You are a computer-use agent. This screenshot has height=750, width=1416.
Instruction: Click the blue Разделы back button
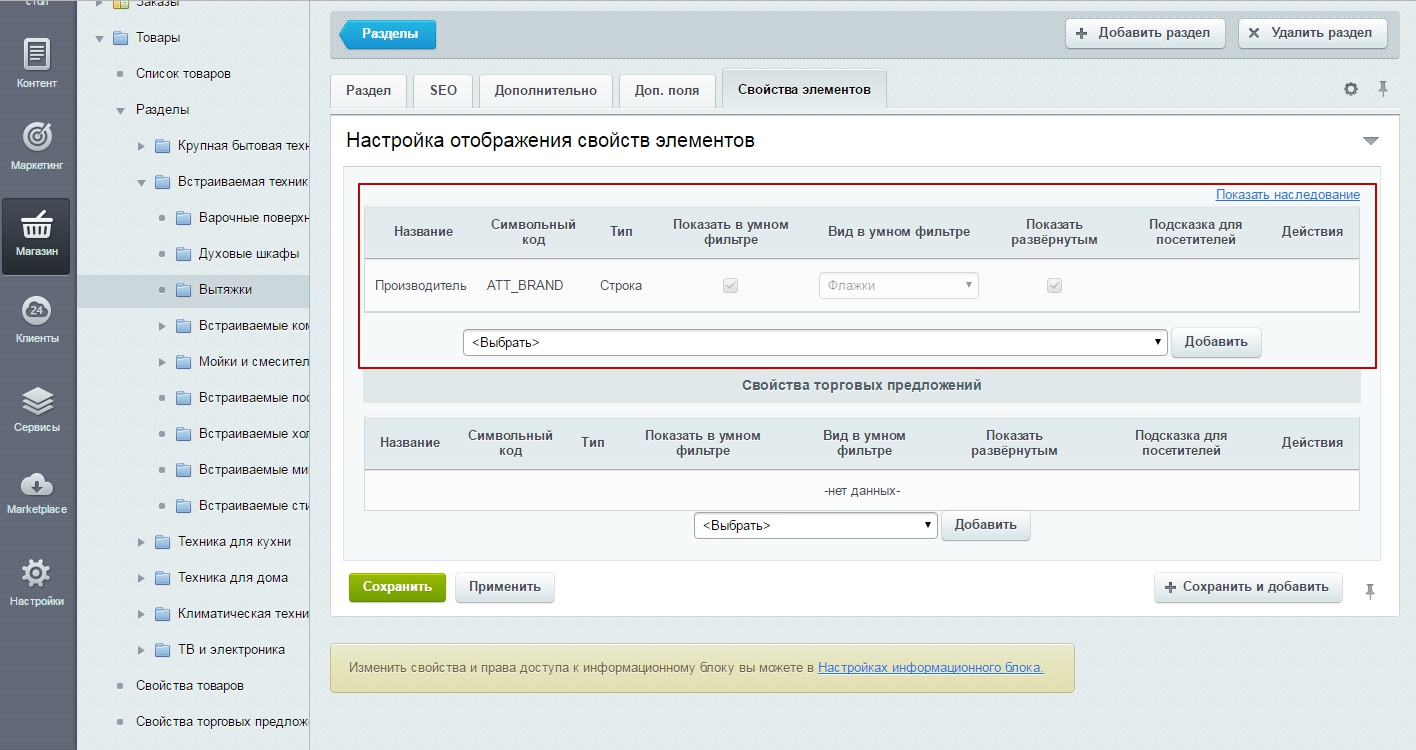point(388,33)
